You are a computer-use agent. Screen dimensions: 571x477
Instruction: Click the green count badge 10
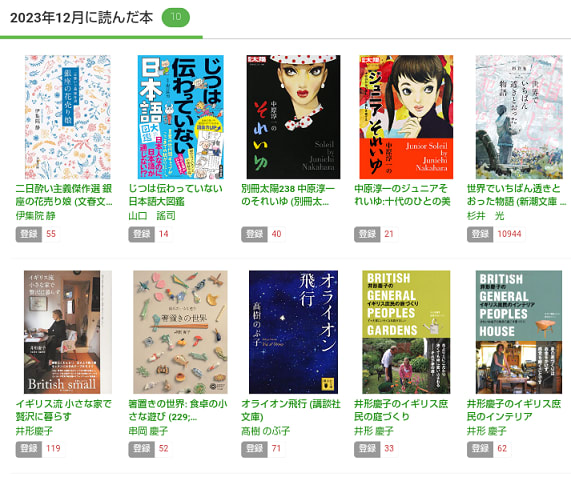[176, 17]
